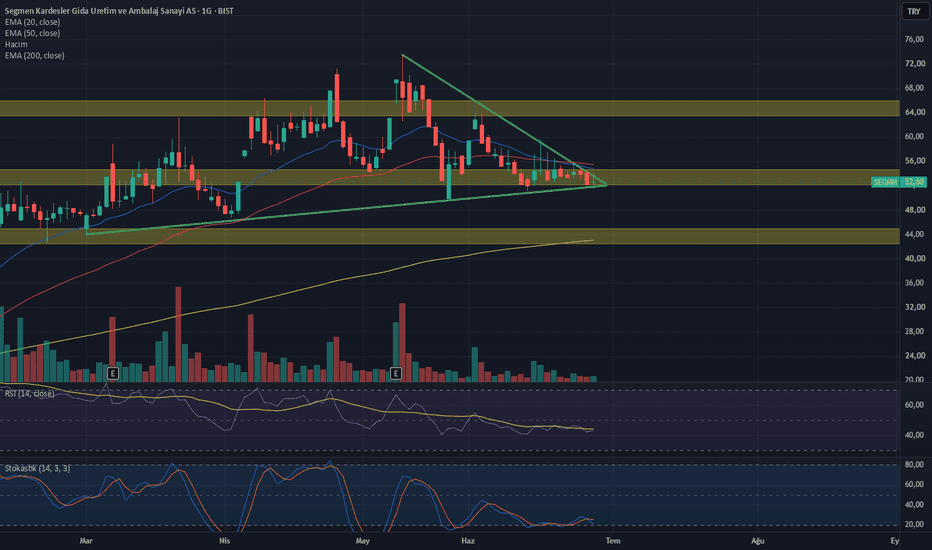Click the "Haz" month on time axis
Viewport: 932px width, 550px height.
pos(468,540)
